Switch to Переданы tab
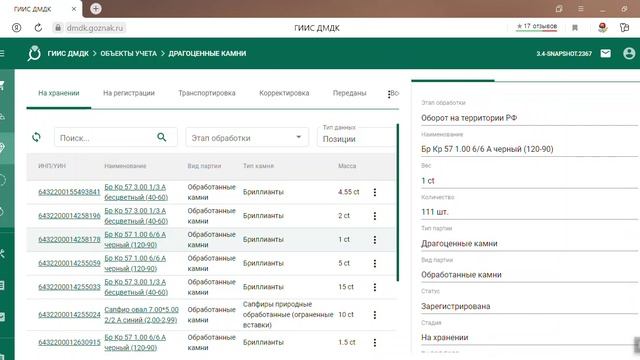The height and width of the screenshot is (360, 640). click(x=349, y=93)
